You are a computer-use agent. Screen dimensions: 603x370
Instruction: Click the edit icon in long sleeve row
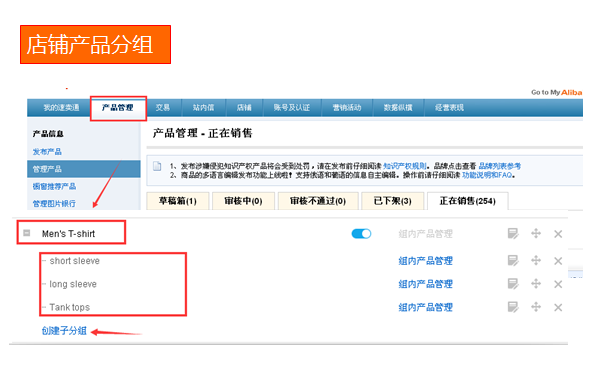(513, 284)
